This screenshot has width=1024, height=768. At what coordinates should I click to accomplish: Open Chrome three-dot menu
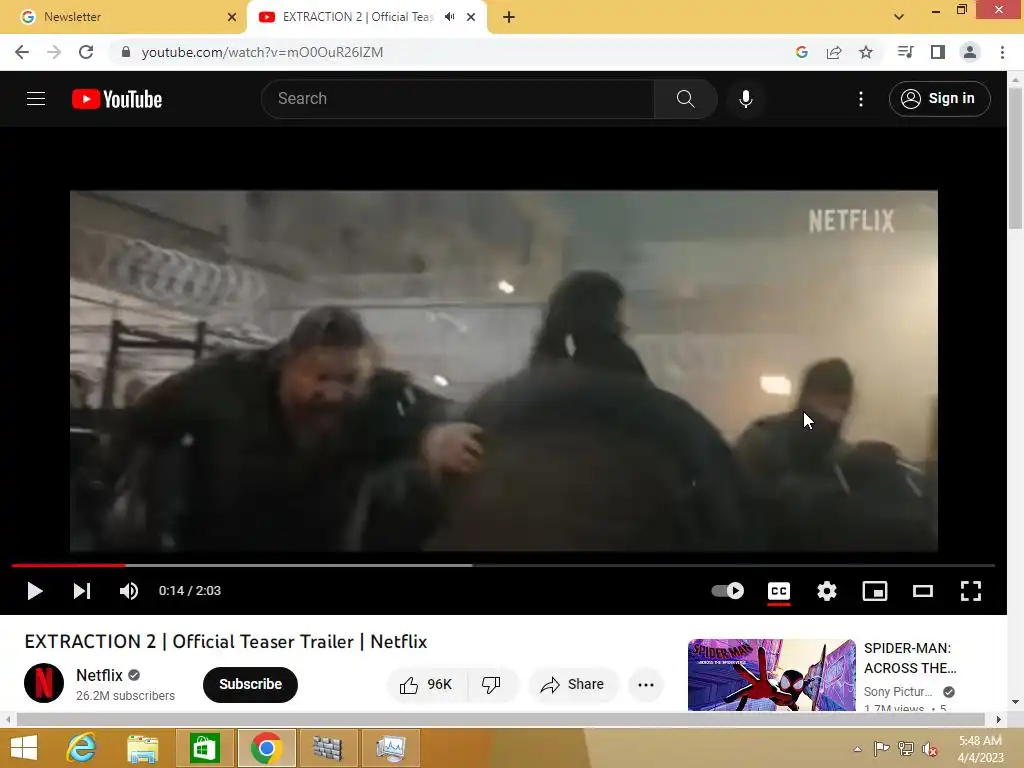coord(1002,52)
